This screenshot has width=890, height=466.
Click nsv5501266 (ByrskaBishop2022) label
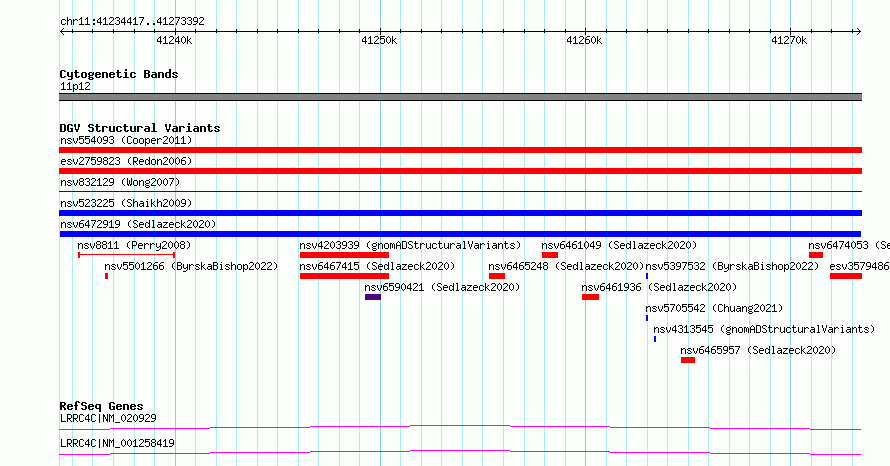[x=191, y=266]
